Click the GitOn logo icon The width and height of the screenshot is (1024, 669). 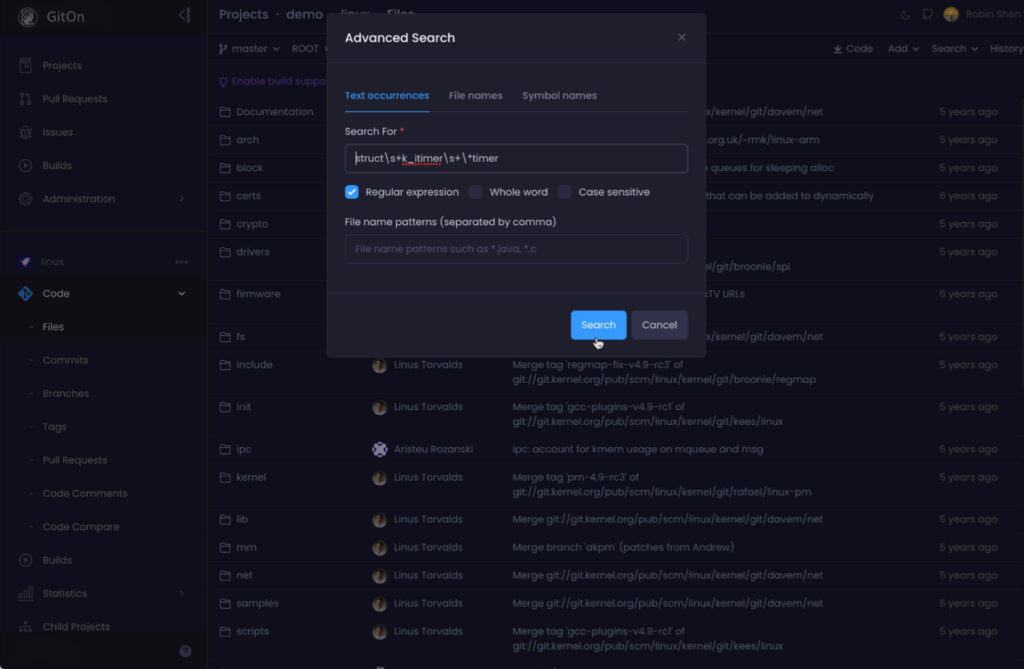27,16
